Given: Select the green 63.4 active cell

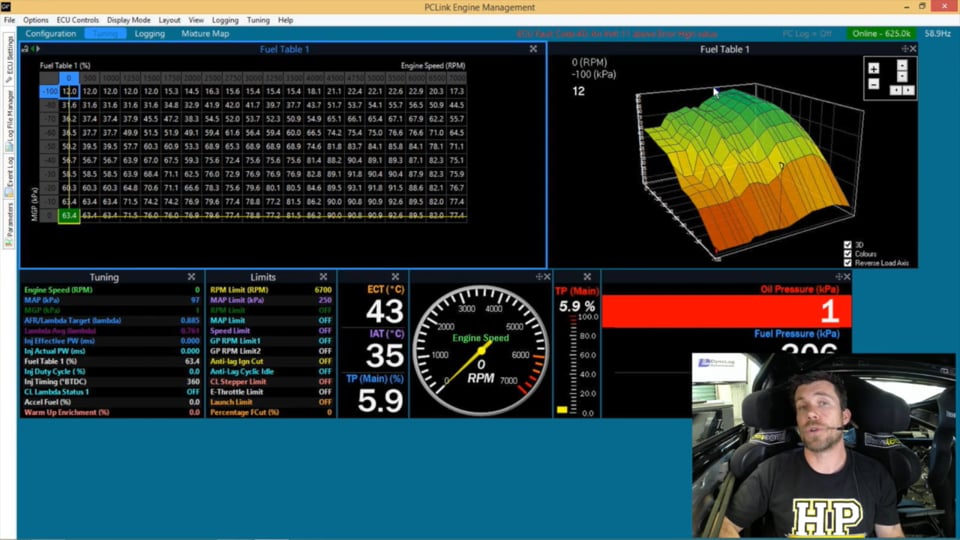Looking at the screenshot, I should coord(69,216).
